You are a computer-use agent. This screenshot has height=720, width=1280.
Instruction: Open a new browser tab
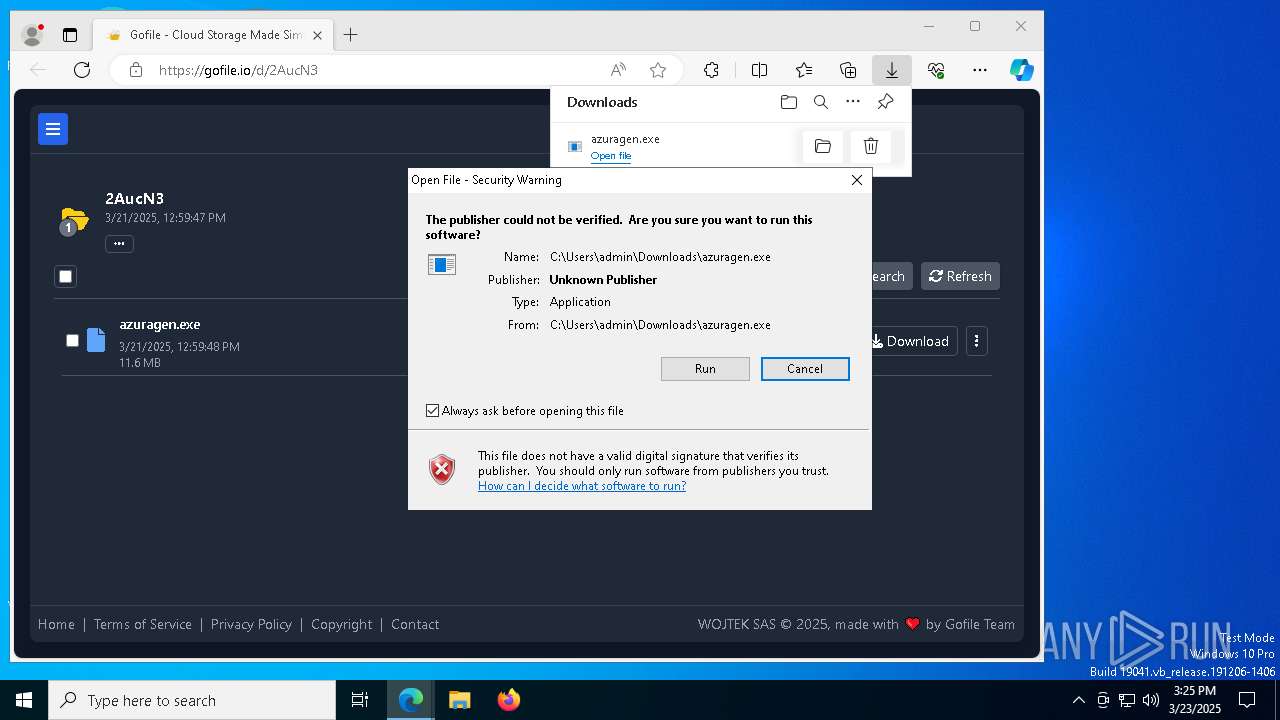(350, 35)
